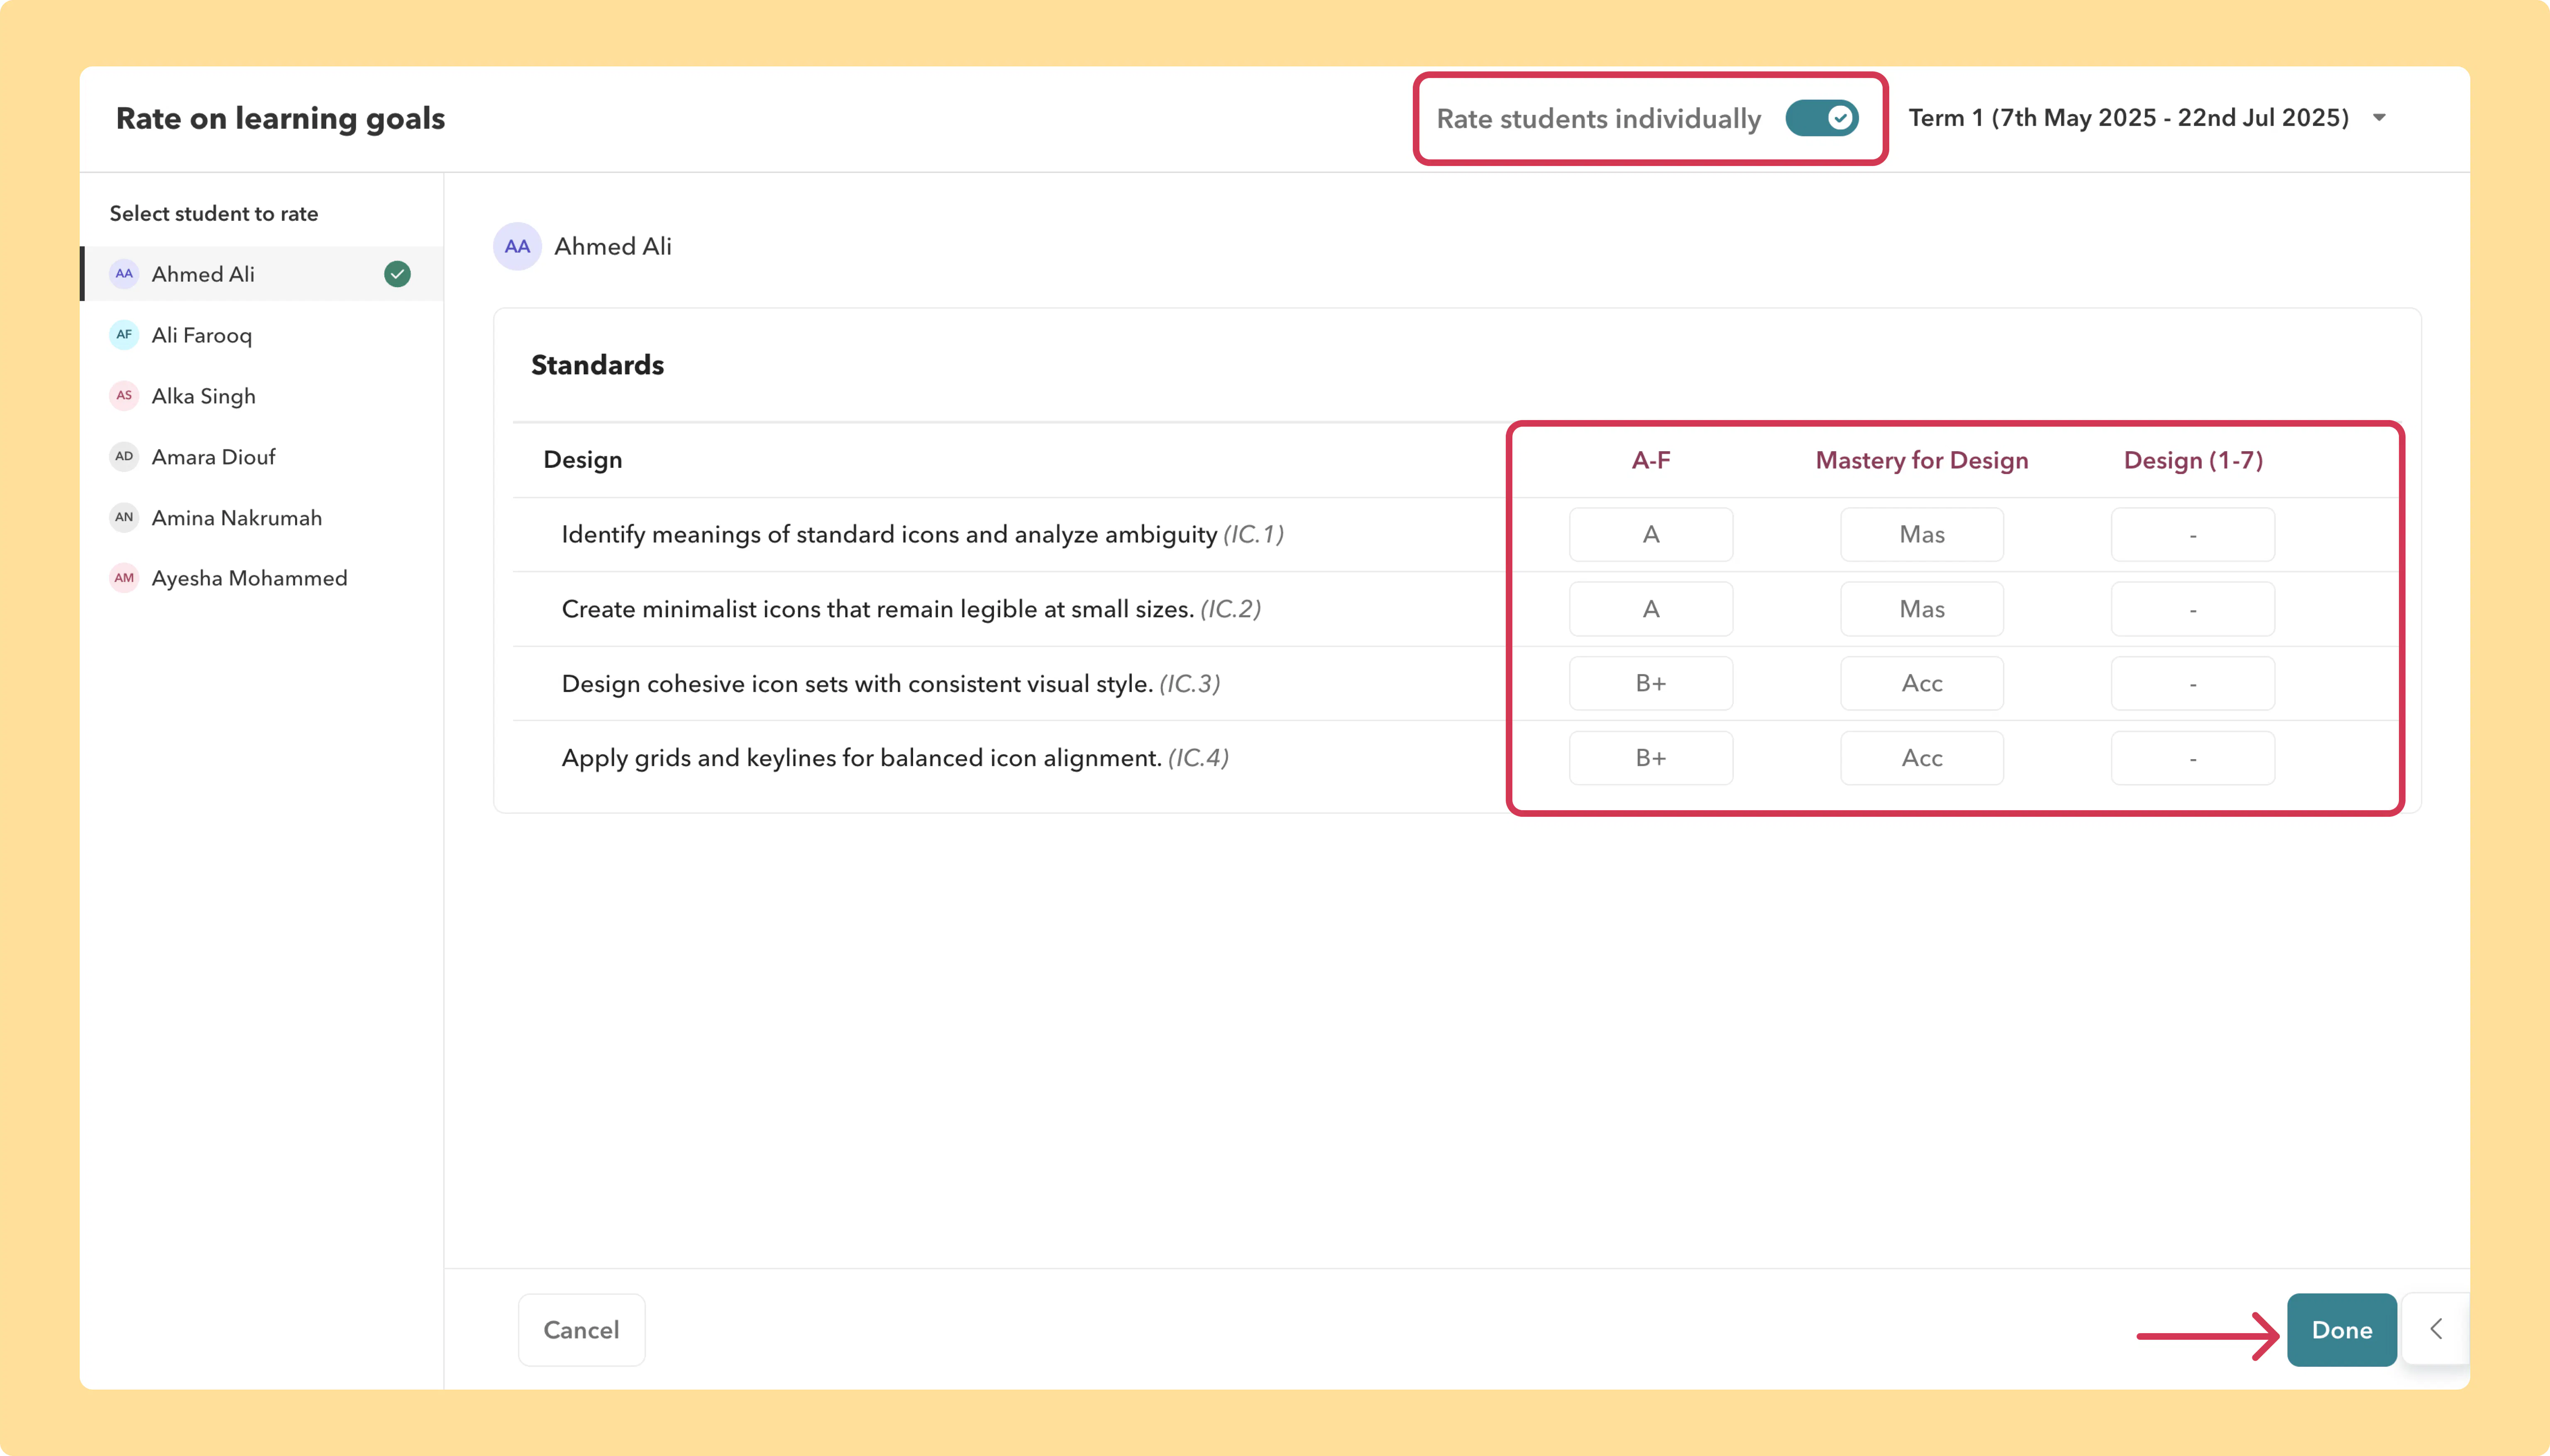This screenshot has width=2550, height=1456.
Task: Open the A-F rating for IC.4
Action: (x=1651, y=758)
